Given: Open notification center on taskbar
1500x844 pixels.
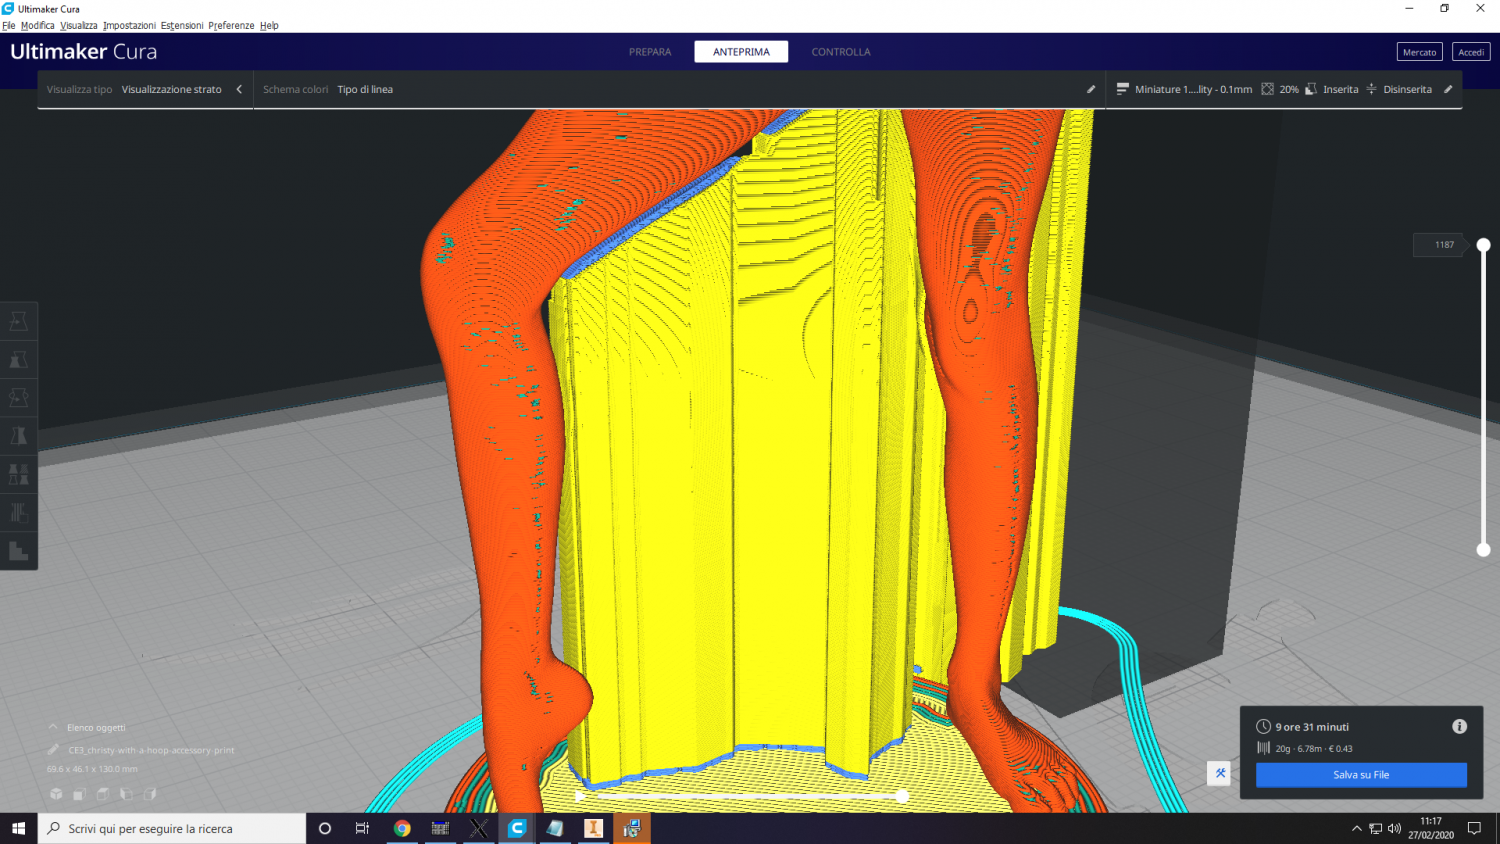Looking at the screenshot, I should (x=1474, y=828).
